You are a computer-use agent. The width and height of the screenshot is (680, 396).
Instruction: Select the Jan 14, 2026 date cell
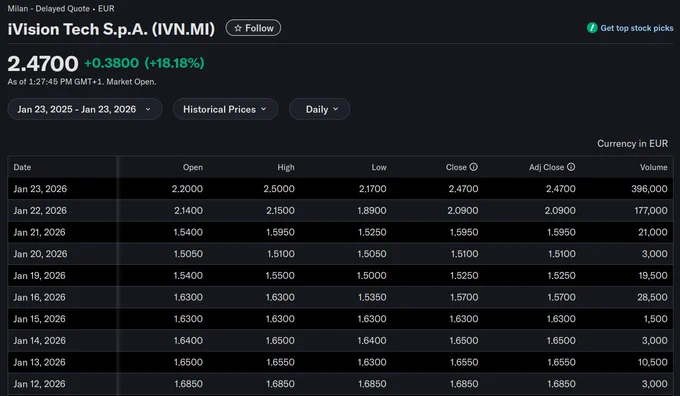tap(39, 340)
